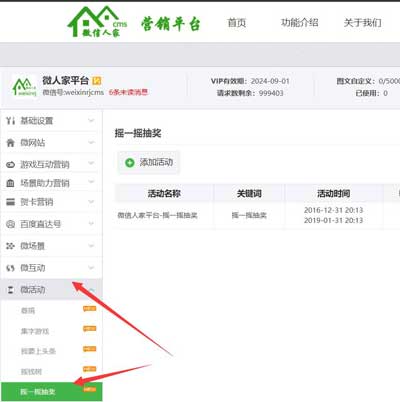Click the hot badge on 摇一摇抽奖 row
Image resolution: width=400 pixels, height=402 pixels.
click(90, 389)
